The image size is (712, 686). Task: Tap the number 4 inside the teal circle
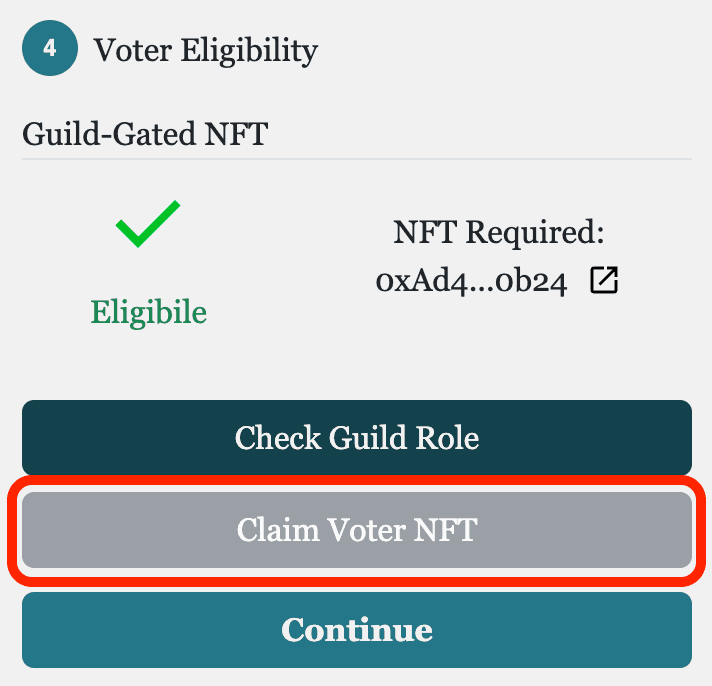click(50, 48)
